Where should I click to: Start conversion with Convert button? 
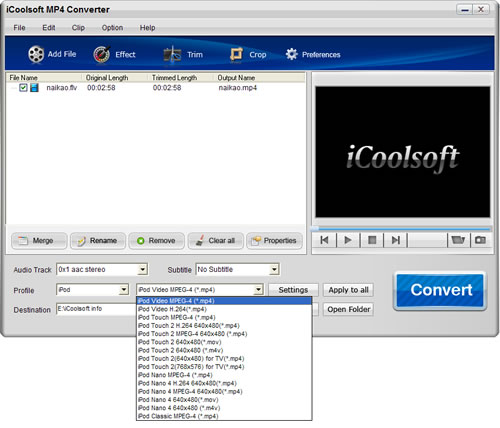441,290
